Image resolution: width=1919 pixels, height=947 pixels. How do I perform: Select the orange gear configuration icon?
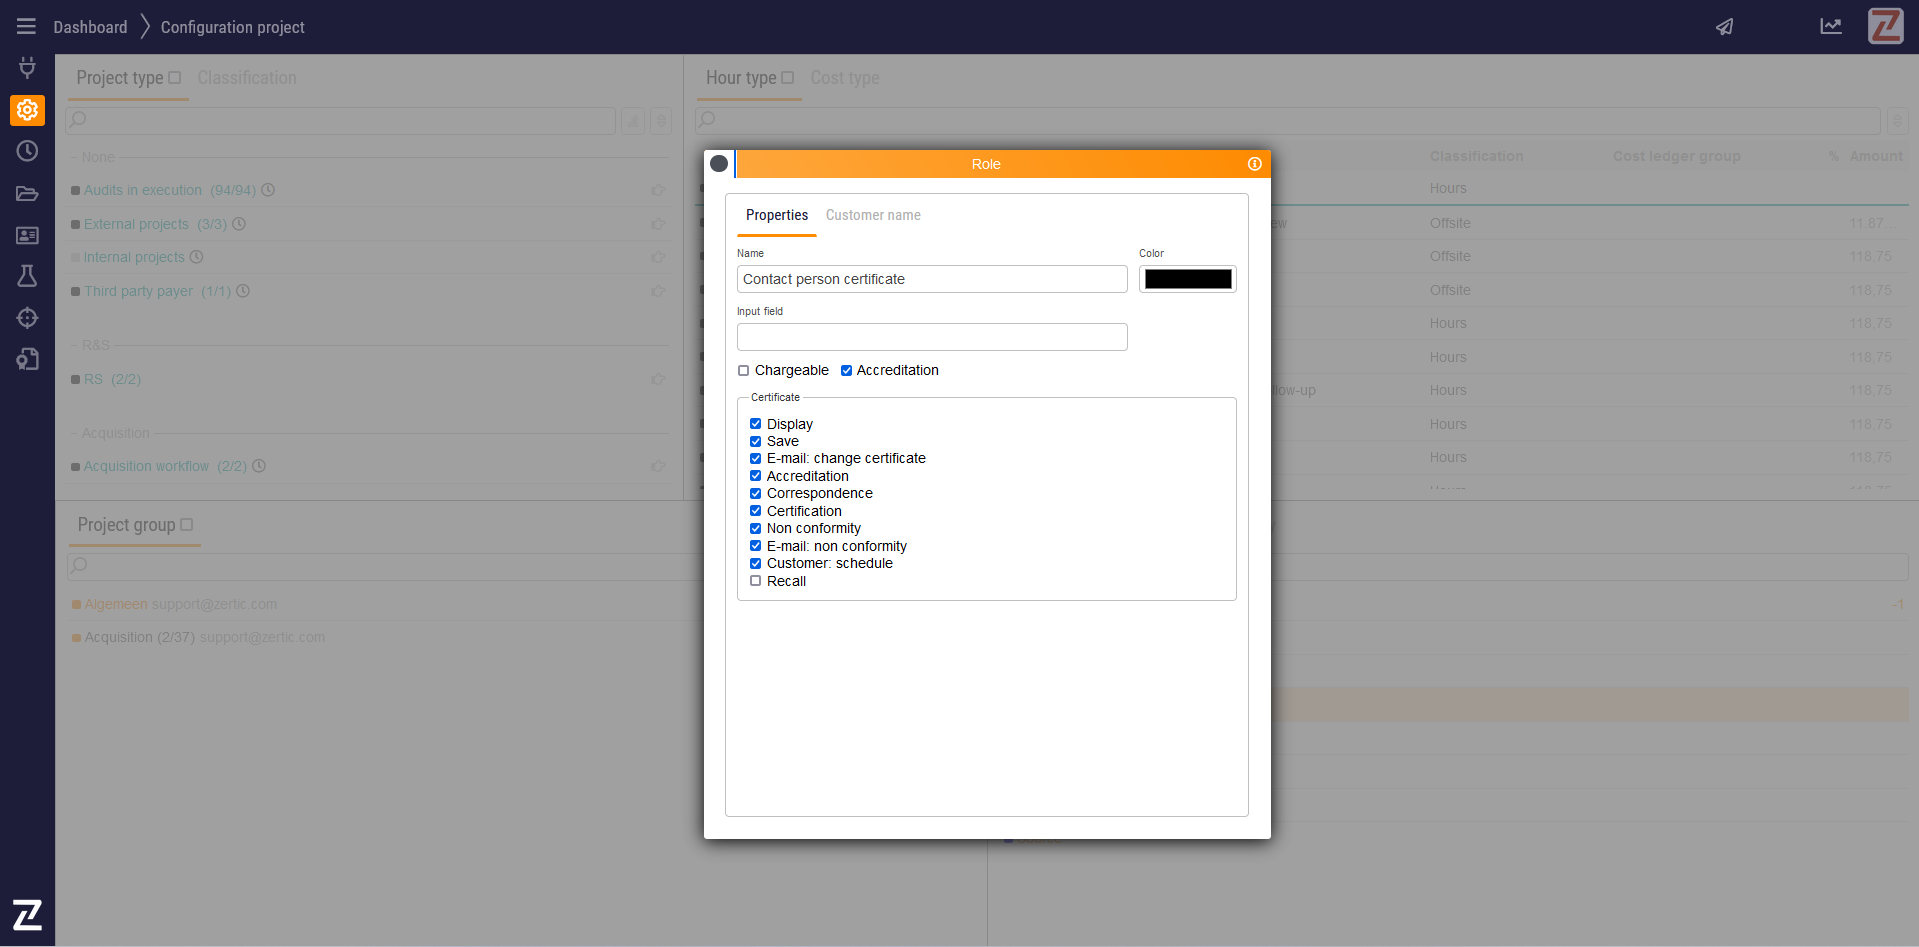click(x=27, y=110)
